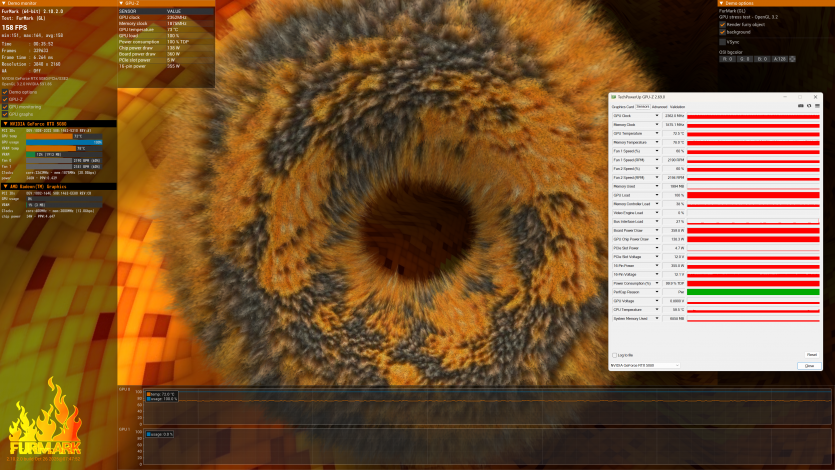835x470 pixels.
Task: Click the Reset button in GPU-Z
Action: tap(811, 355)
